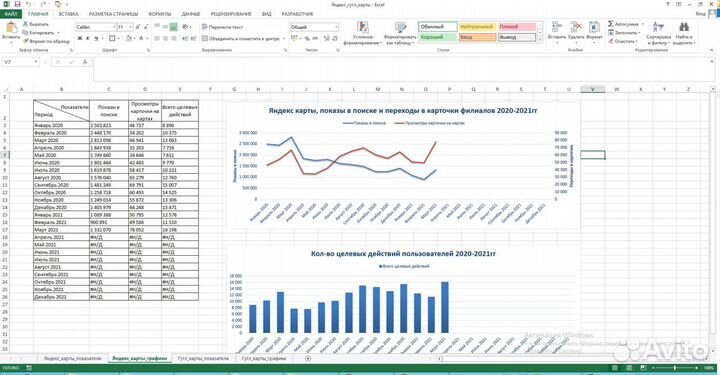Viewport: 720px width, 375px height.
Task: Open Сортировка и фильтр tool
Action: coord(658,33)
